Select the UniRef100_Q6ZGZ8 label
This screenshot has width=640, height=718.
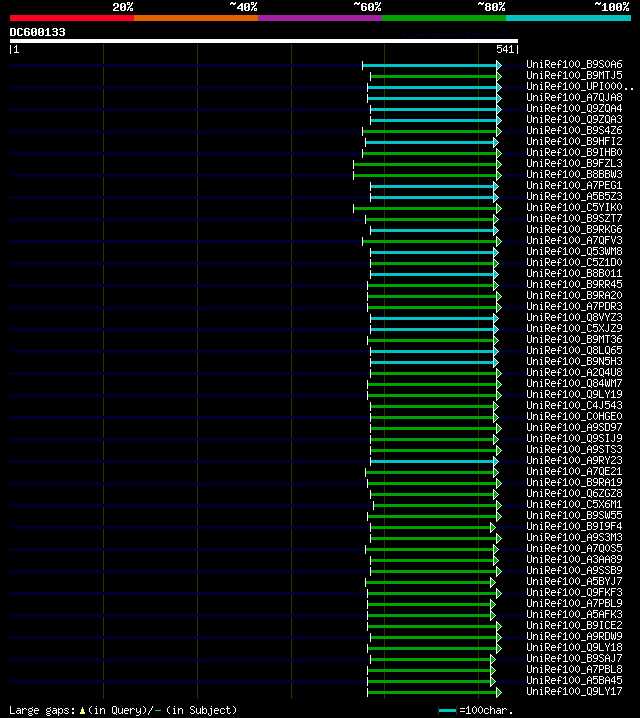pyautogui.click(x=574, y=493)
